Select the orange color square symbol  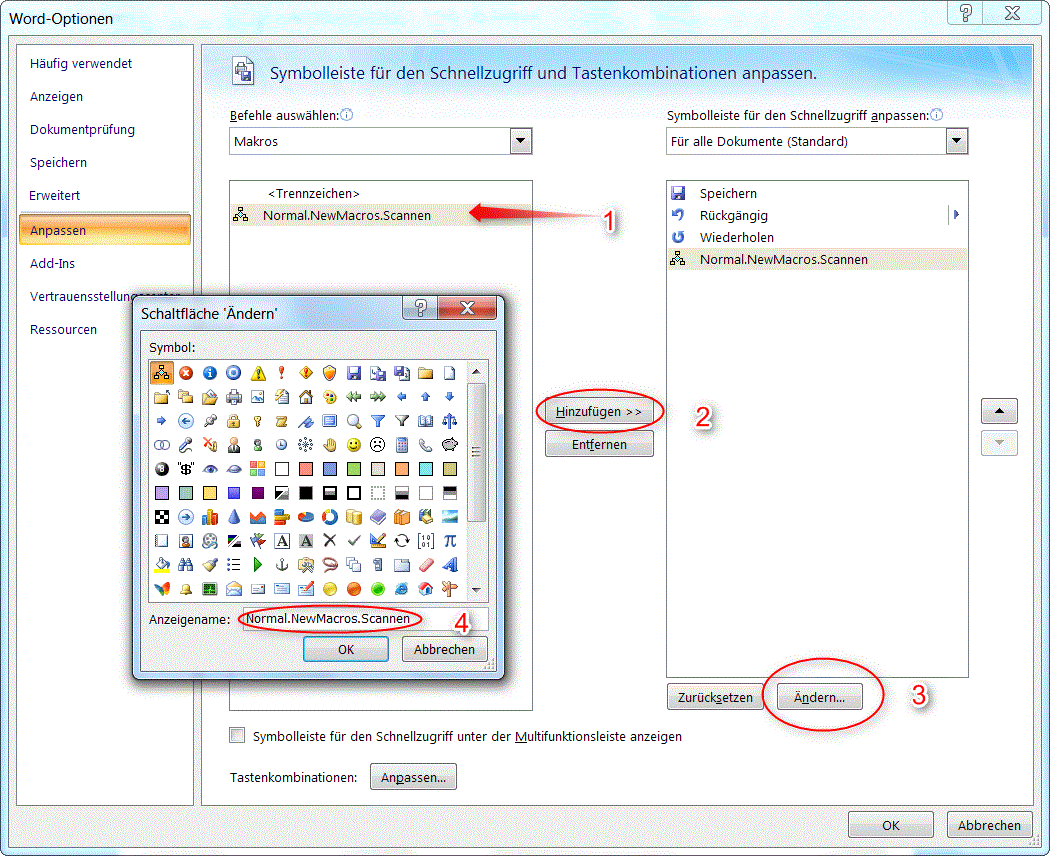point(402,467)
